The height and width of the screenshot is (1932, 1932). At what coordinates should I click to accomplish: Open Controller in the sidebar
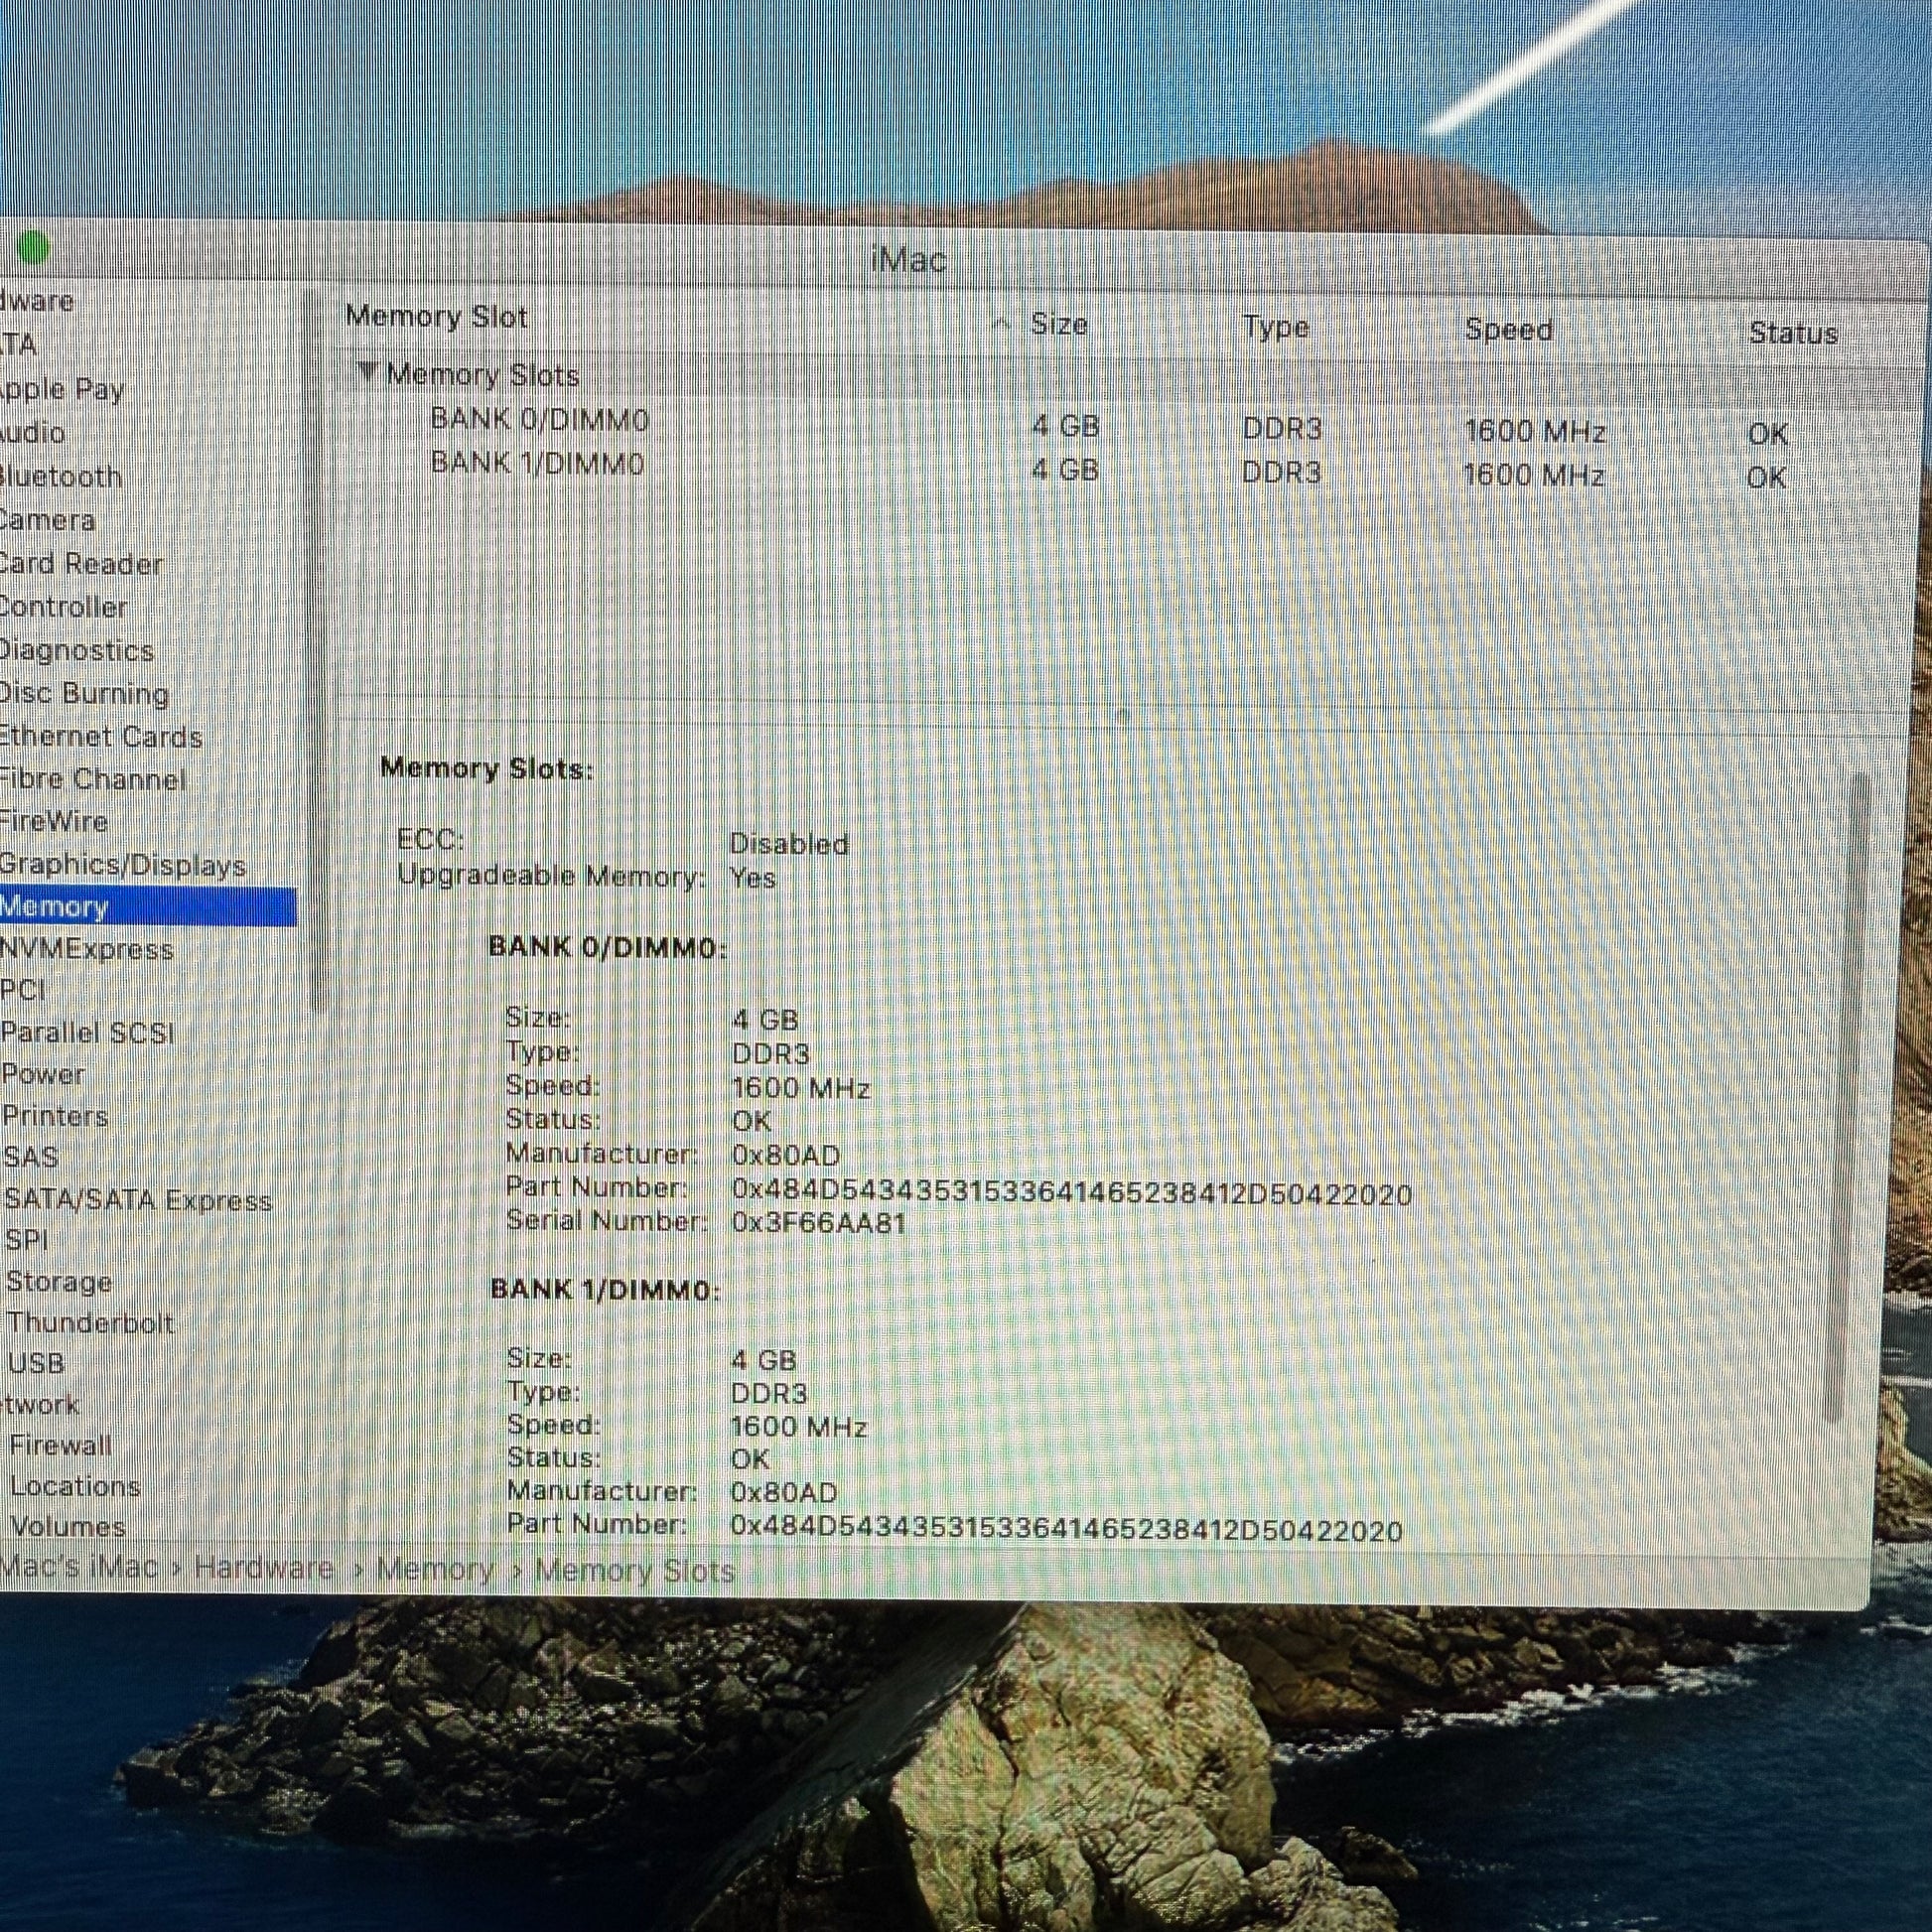click(63, 607)
